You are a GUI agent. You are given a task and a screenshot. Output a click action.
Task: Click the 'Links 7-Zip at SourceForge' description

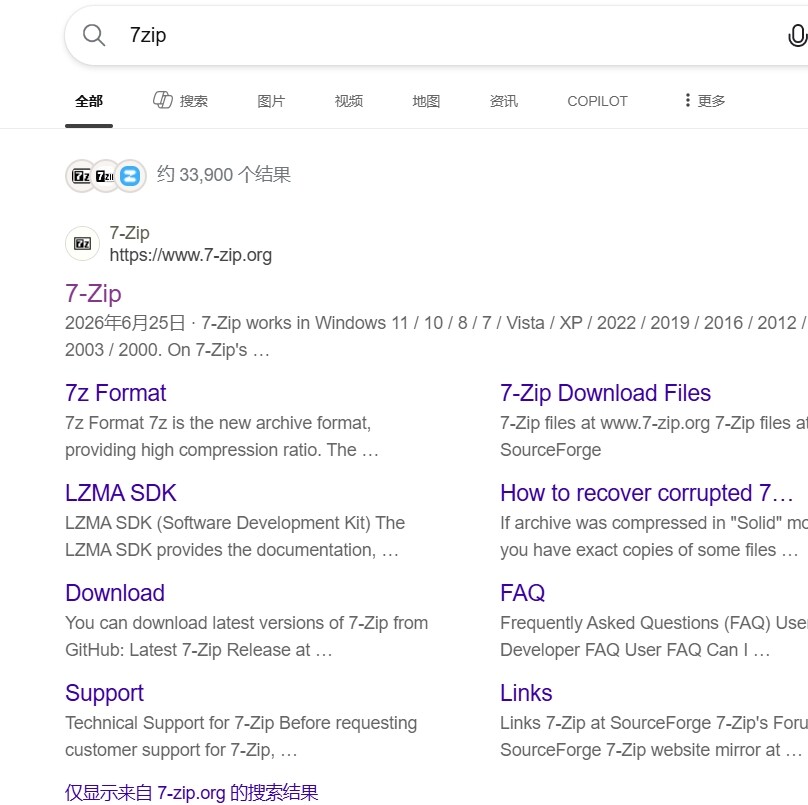(654, 736)
